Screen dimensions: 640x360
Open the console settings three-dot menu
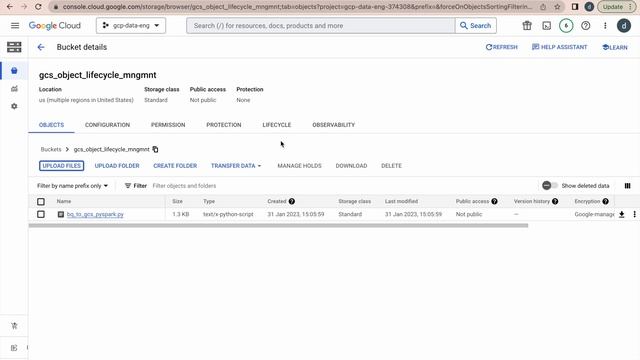pos(605,26)
